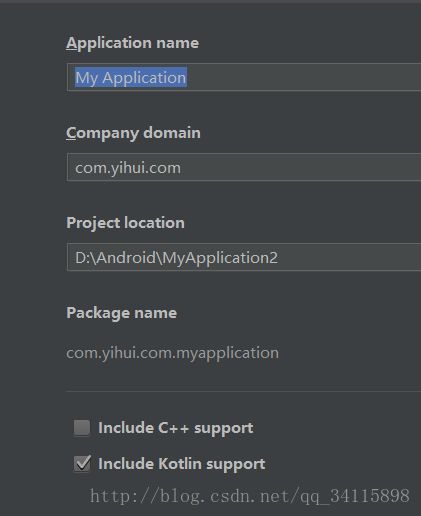Click the 'qq_34115898' portion of watermark
Image resolution: width=421 pixels, height=516 pixels.
tap(355, 496)
